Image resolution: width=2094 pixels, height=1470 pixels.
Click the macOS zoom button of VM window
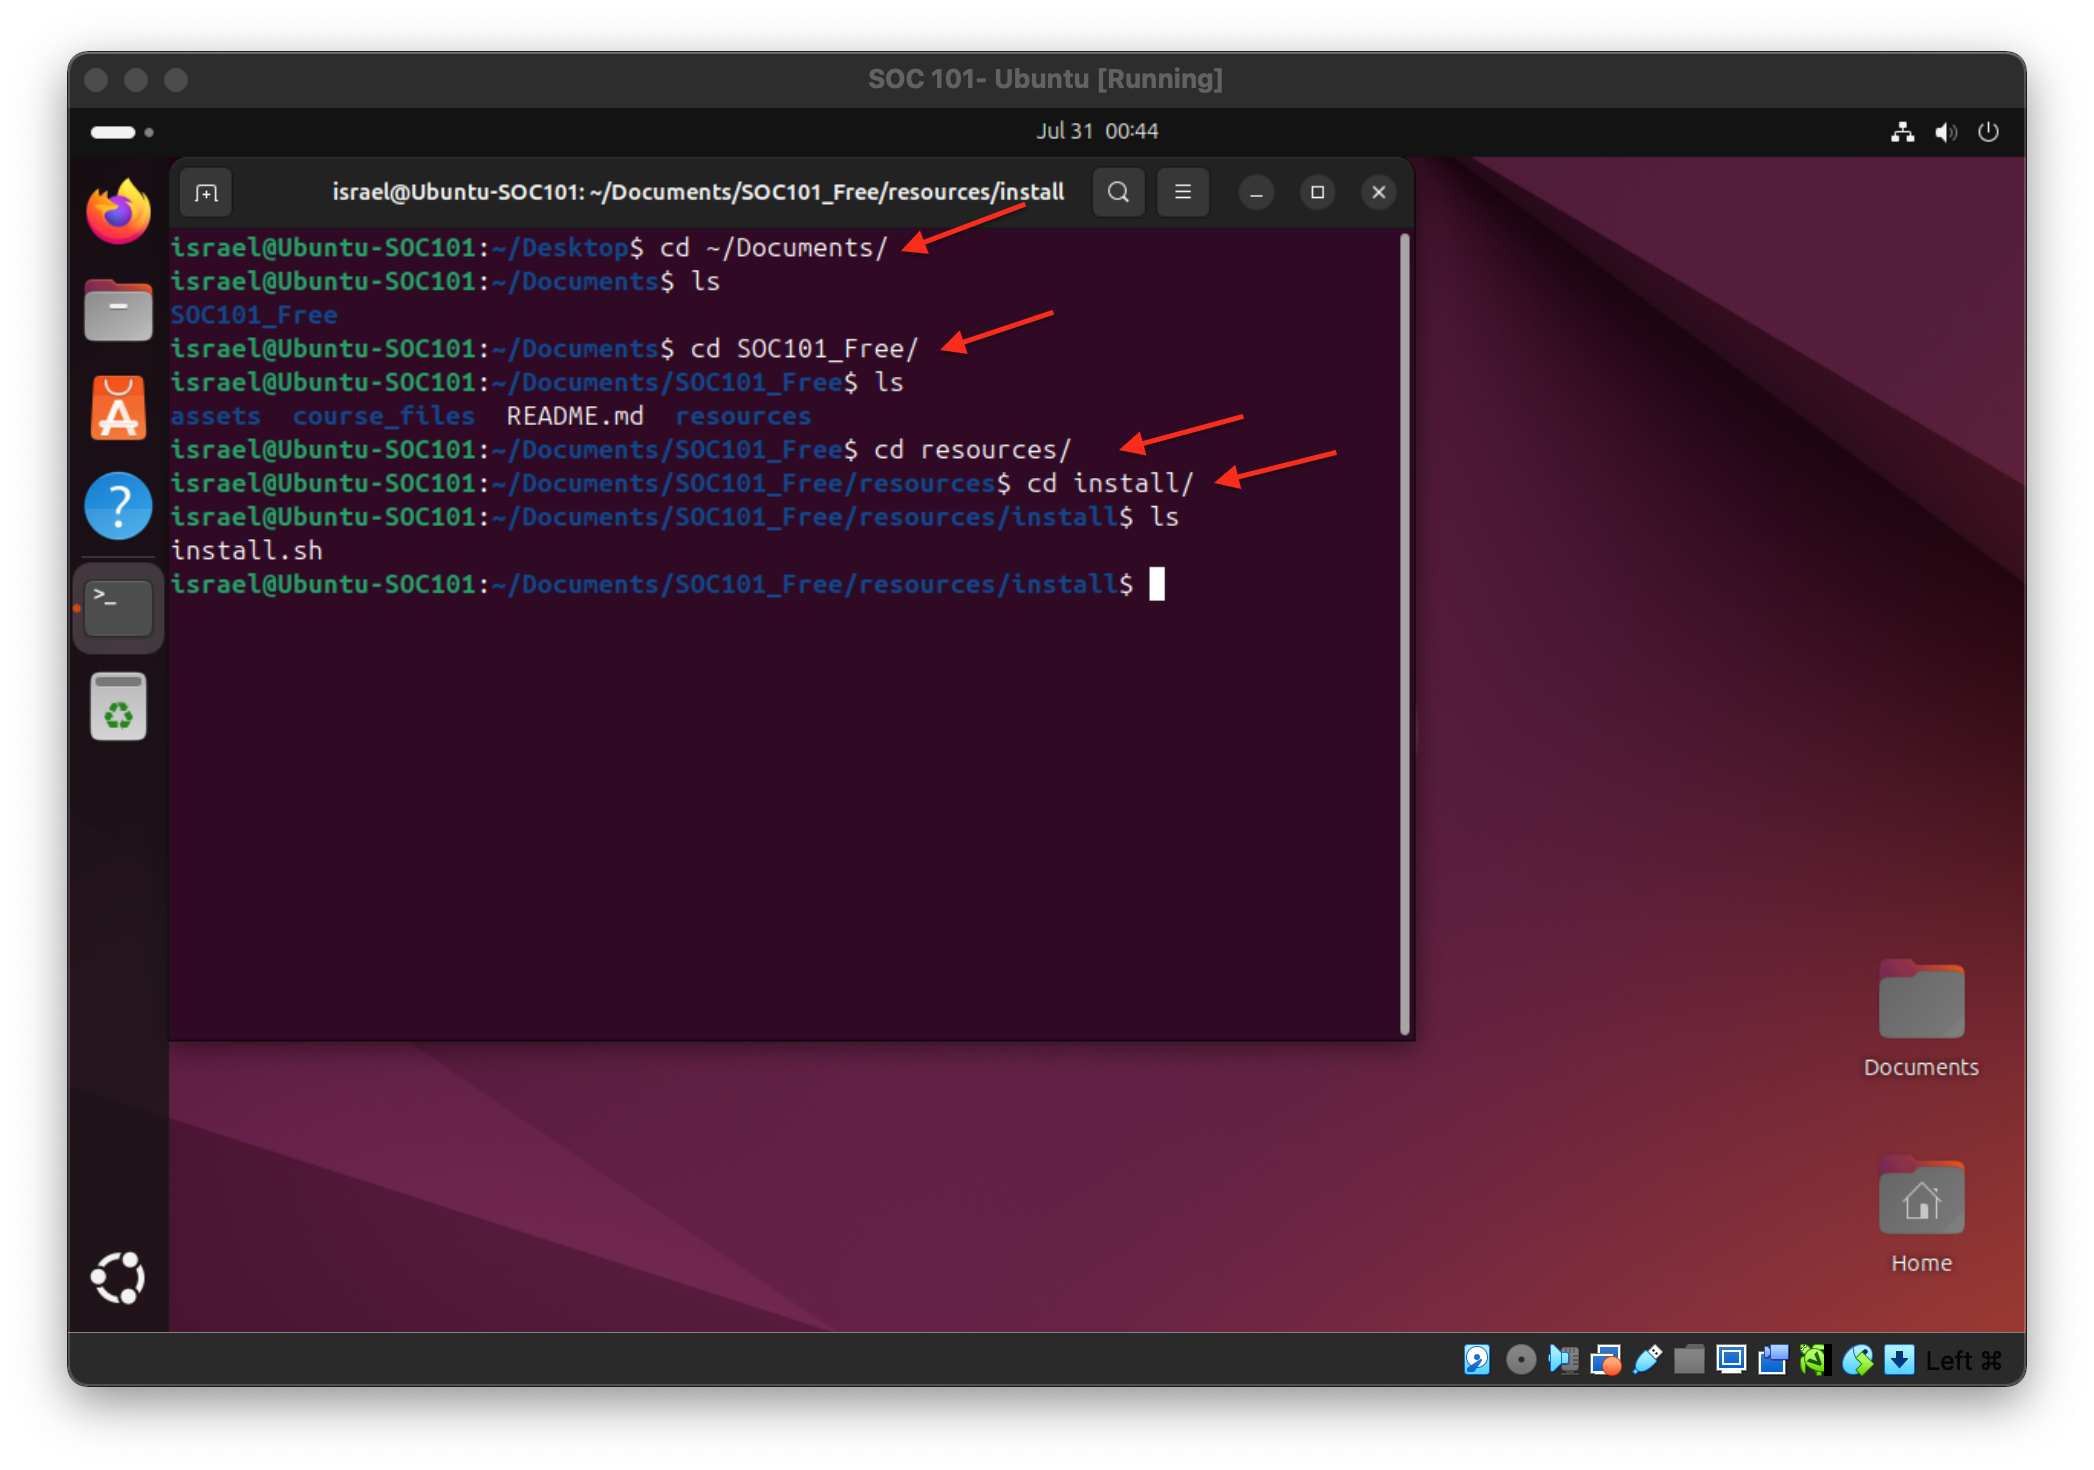(x=176, y=80)
